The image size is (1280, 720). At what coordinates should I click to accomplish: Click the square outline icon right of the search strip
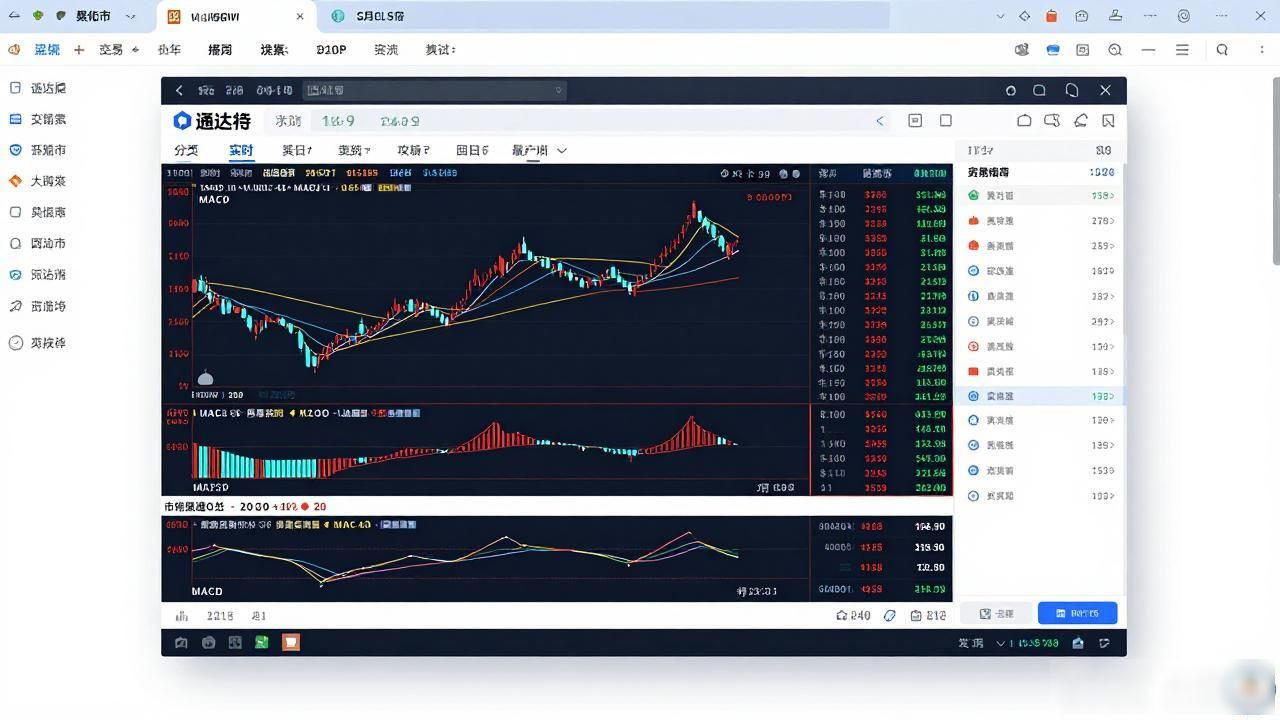946,121
